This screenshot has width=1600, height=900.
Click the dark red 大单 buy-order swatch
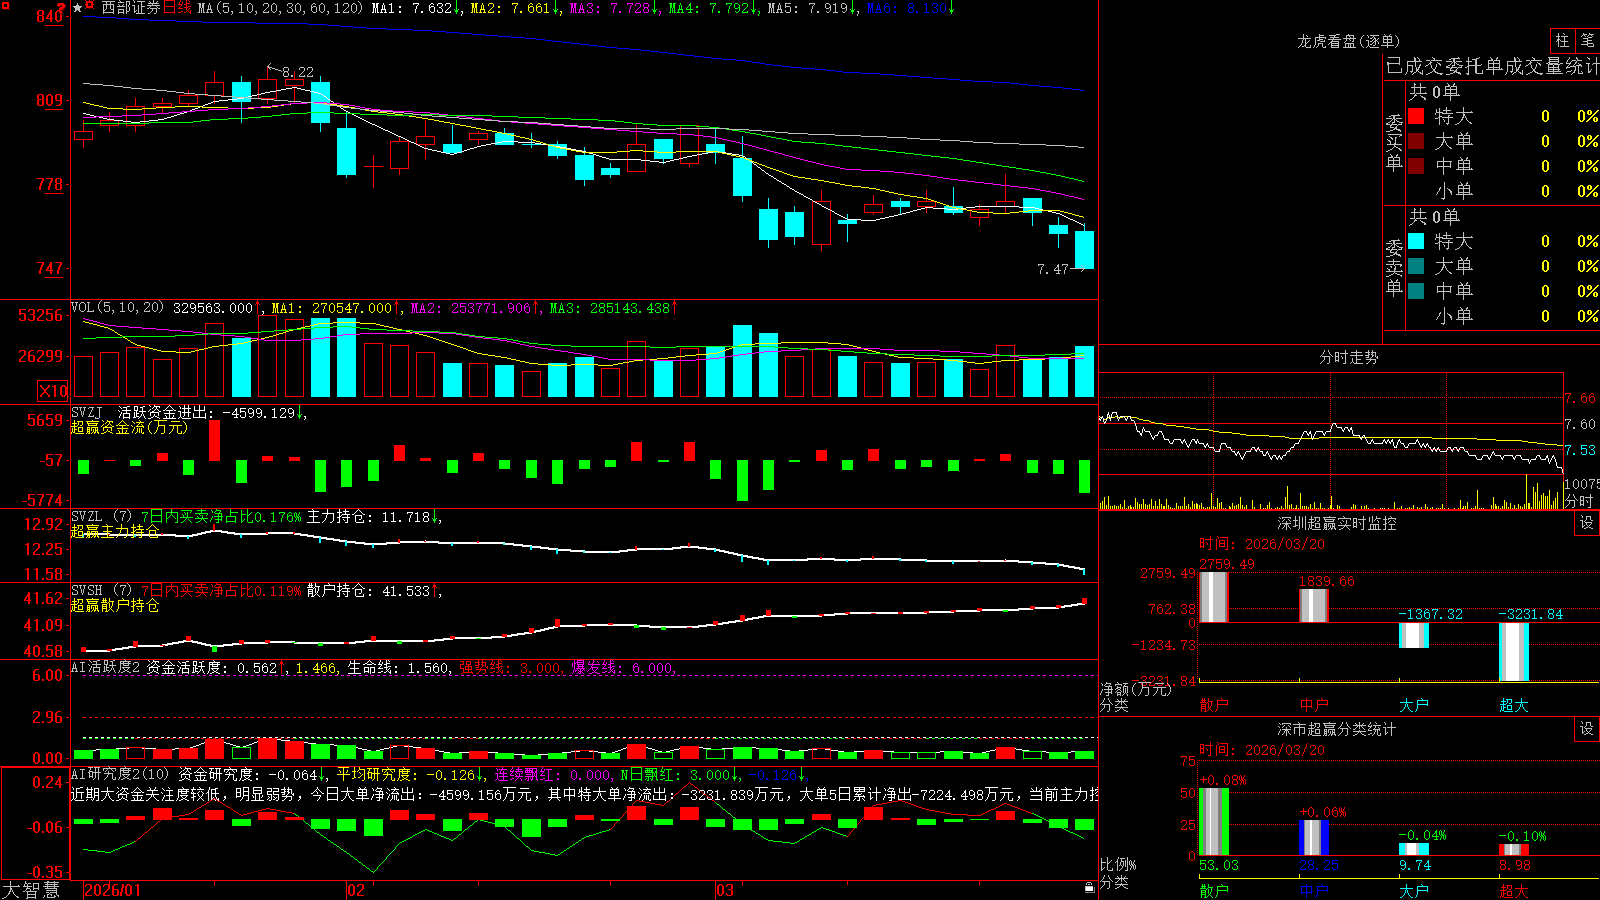[x=1416, y=141]
